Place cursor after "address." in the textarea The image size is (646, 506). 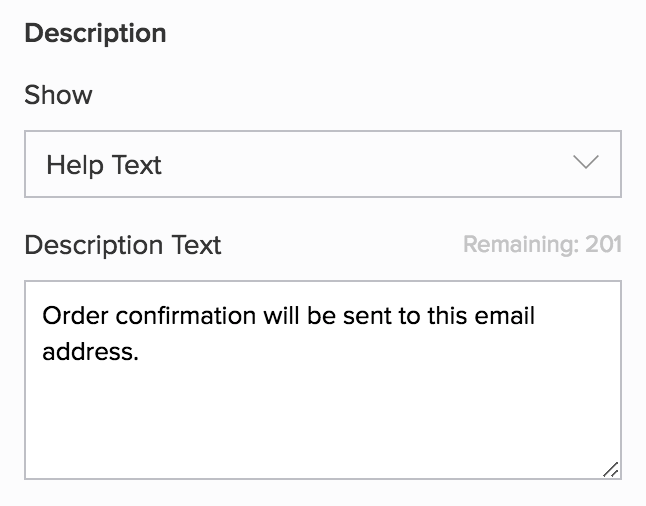138,352
